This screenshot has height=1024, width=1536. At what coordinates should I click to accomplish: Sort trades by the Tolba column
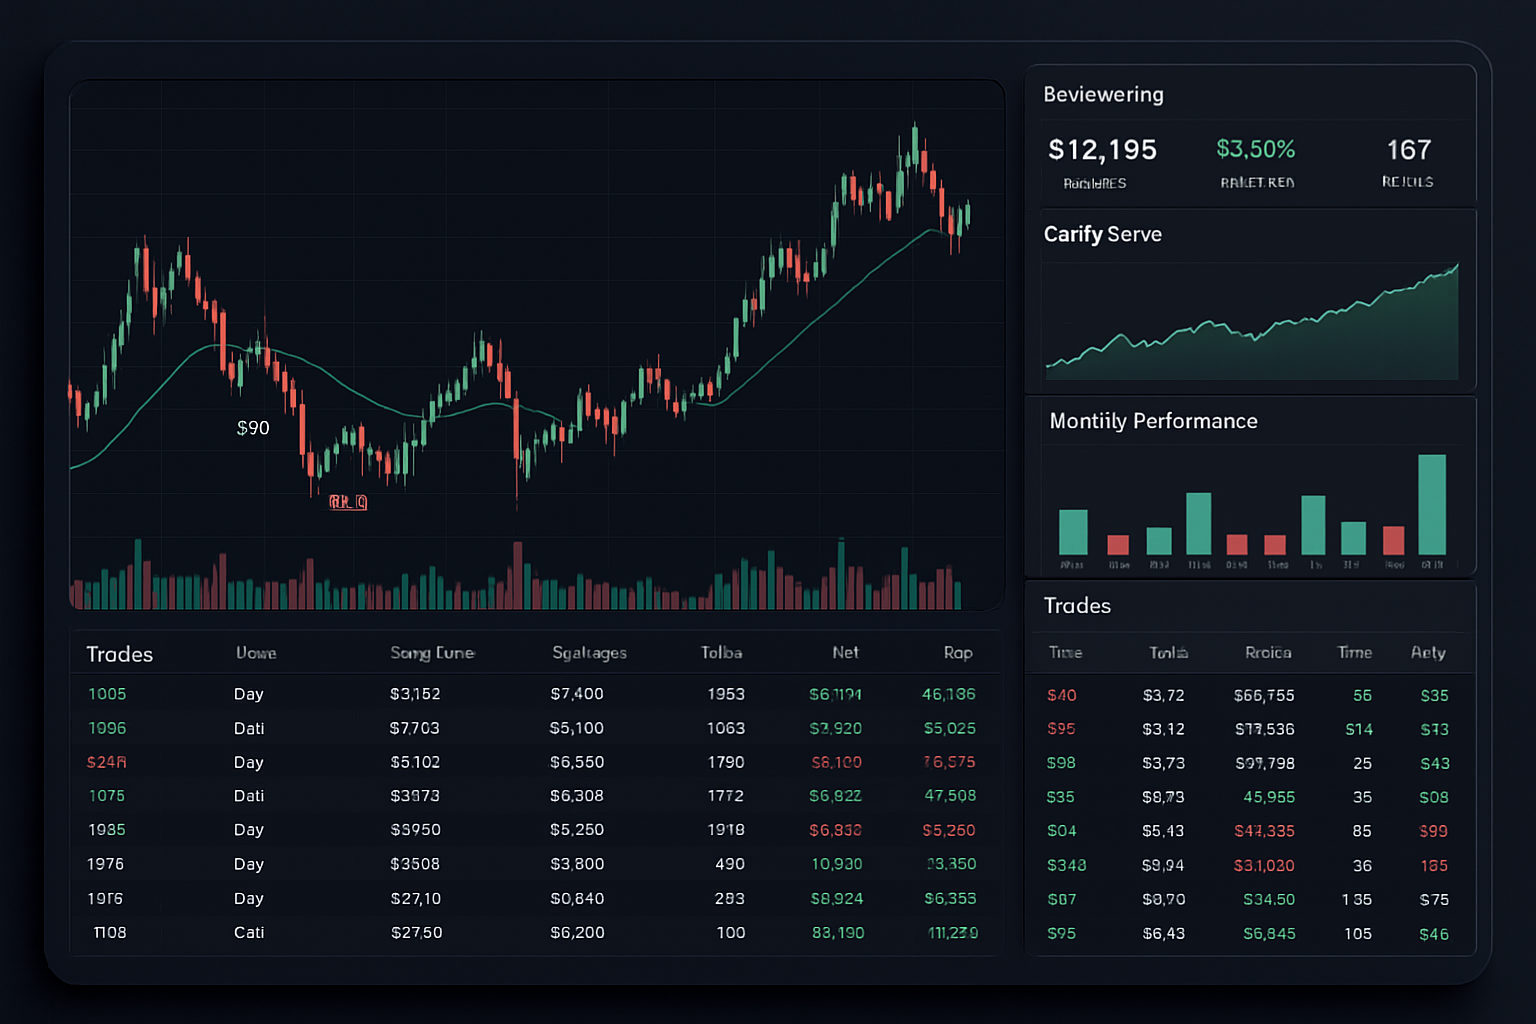pyautogui.click(x=721, y=652)
